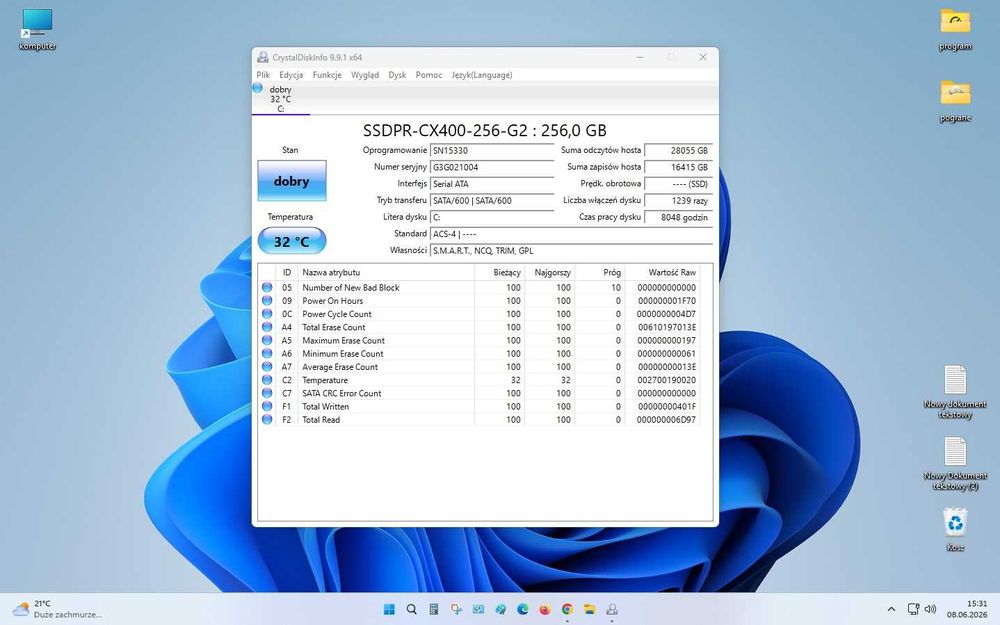1000x625 pixels.
Task: Click status icon for Total Read
Action: coord(267,420)
